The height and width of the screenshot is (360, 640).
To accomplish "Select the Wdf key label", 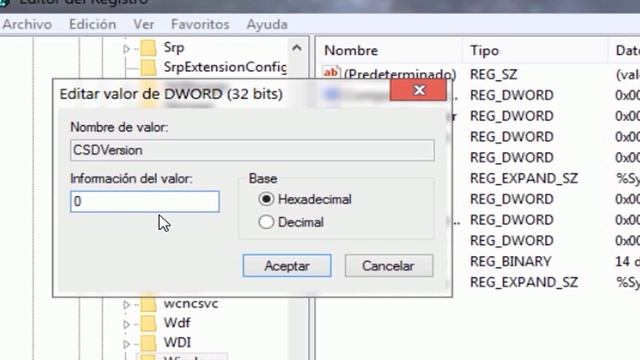I will pos(177,323).
